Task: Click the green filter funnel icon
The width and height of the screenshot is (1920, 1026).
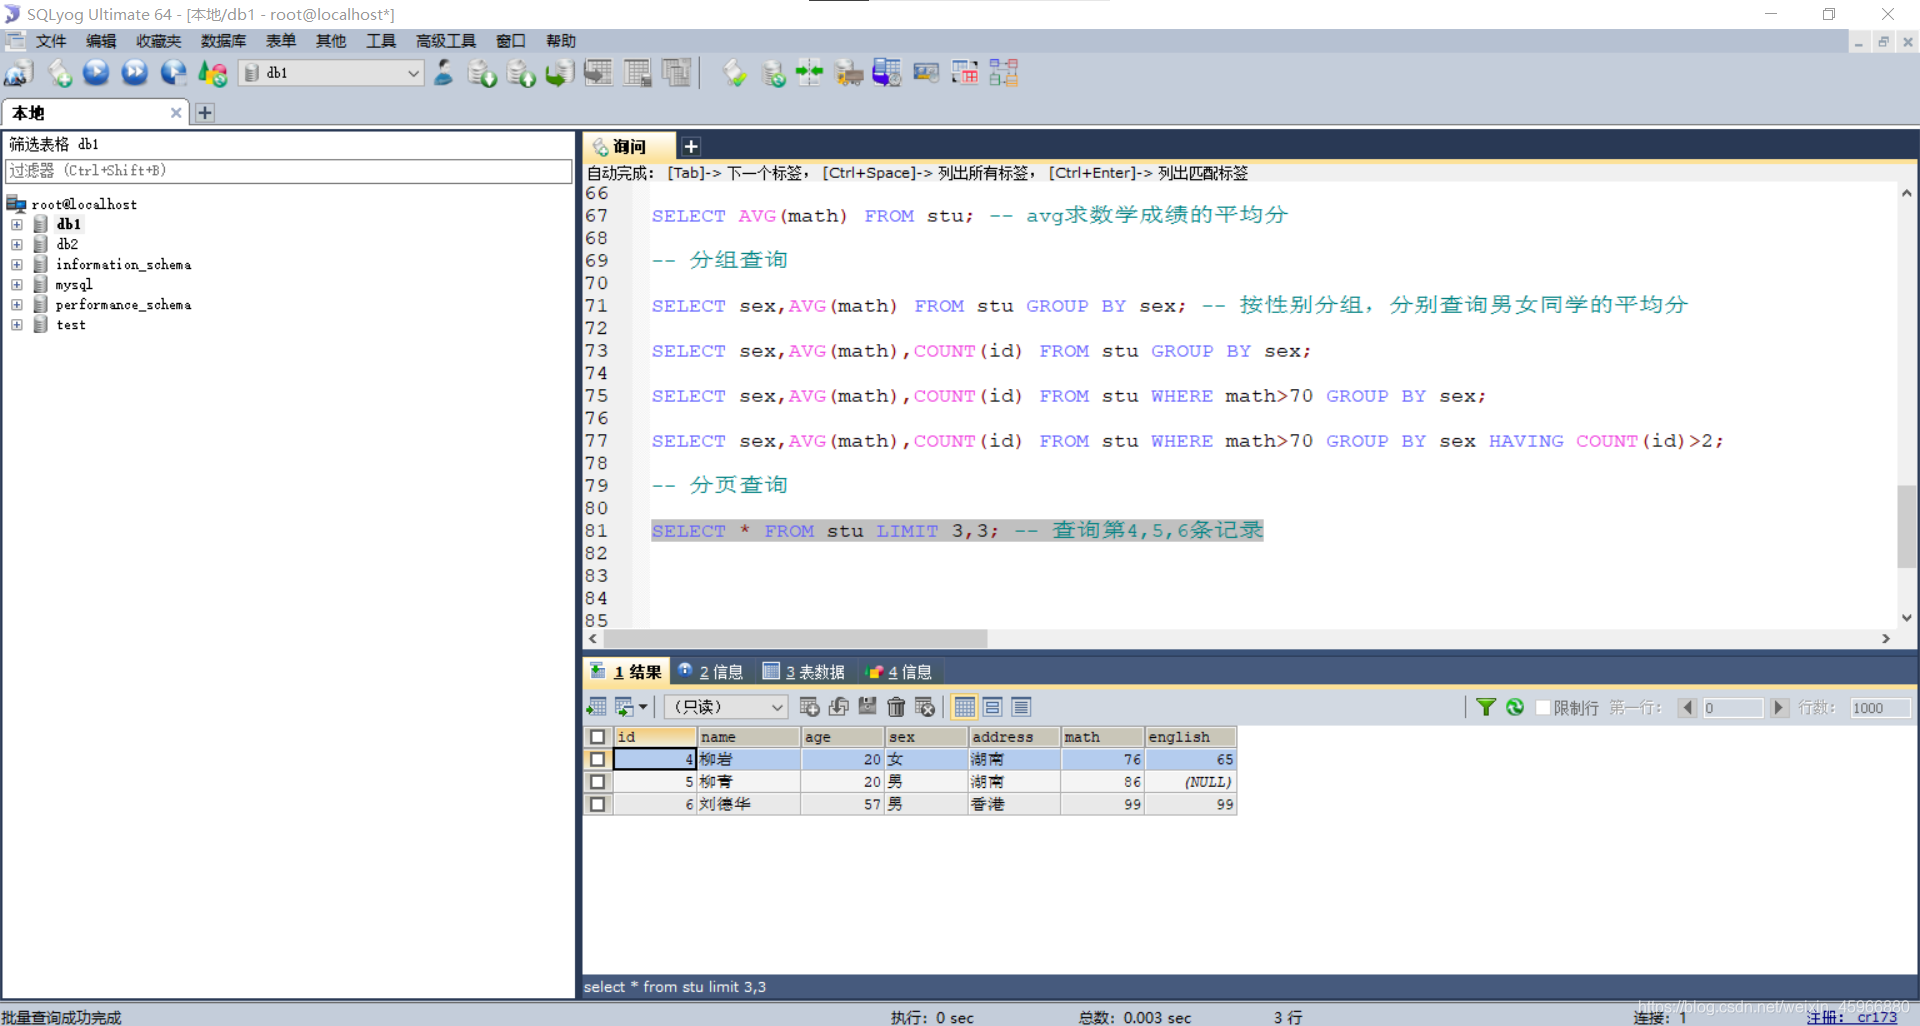Action: coord(1486,707)
